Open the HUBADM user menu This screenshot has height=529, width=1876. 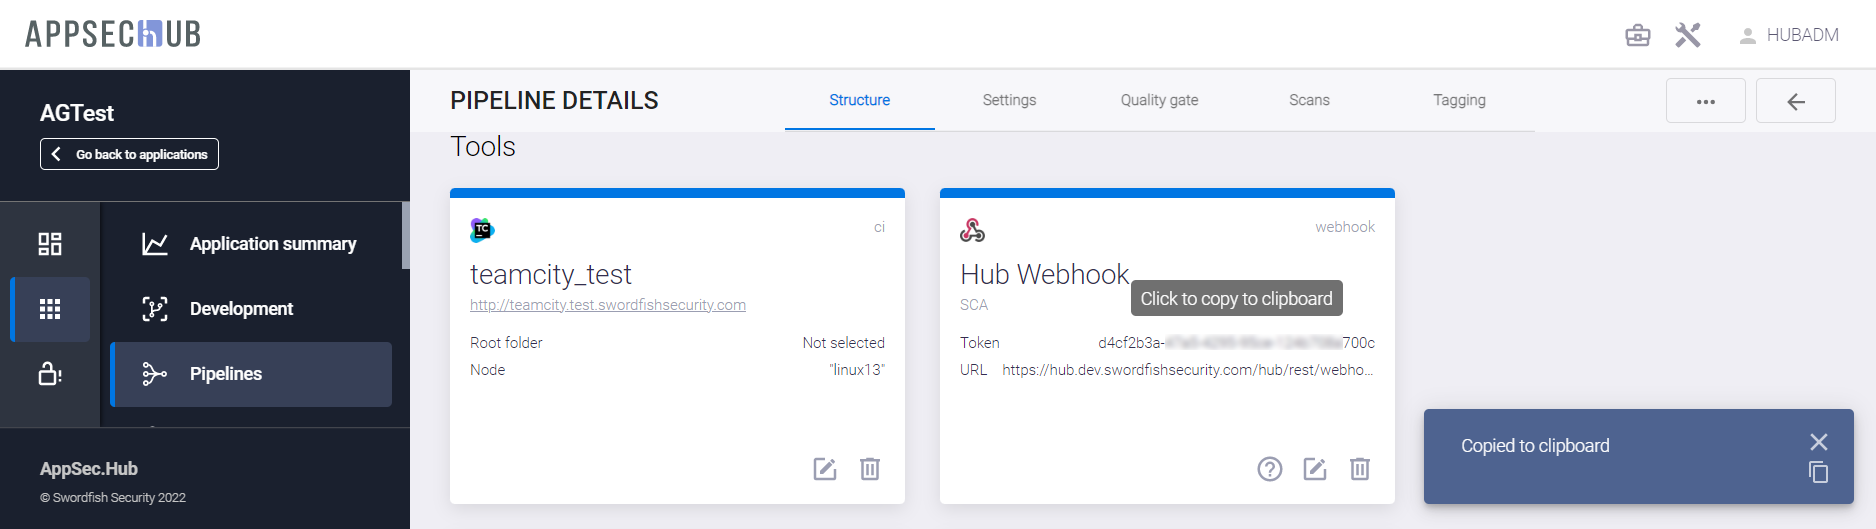tap(1789, 36)
